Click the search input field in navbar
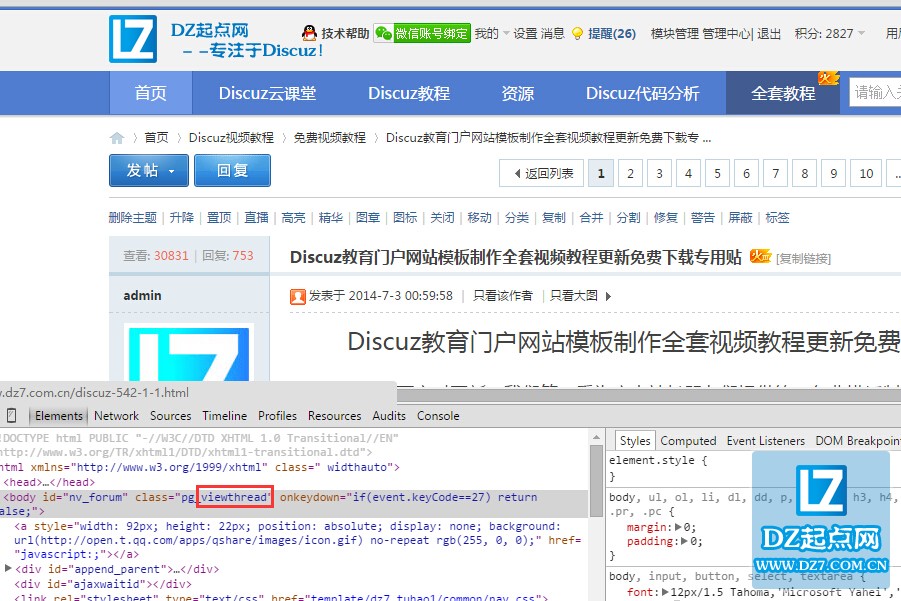Viewport: 901px width, 601px height. click(875, 92)
